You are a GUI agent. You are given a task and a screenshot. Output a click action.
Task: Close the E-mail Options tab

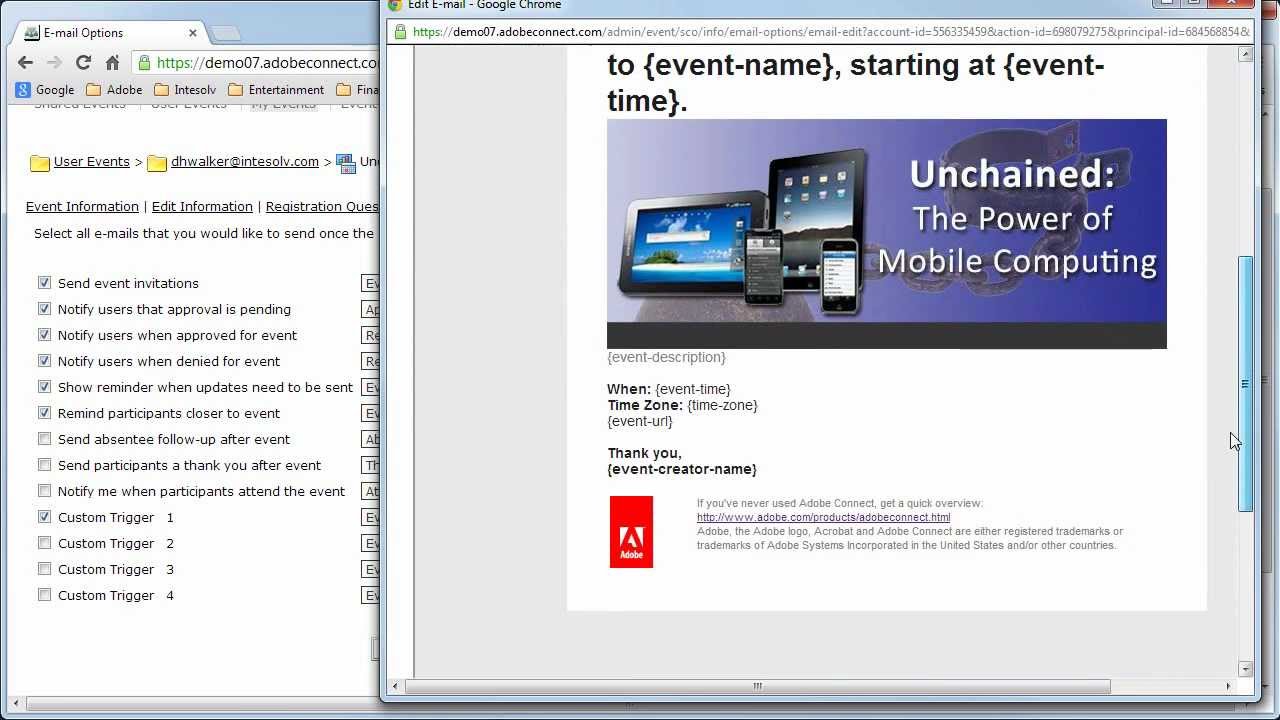click(x=193, y=33)
